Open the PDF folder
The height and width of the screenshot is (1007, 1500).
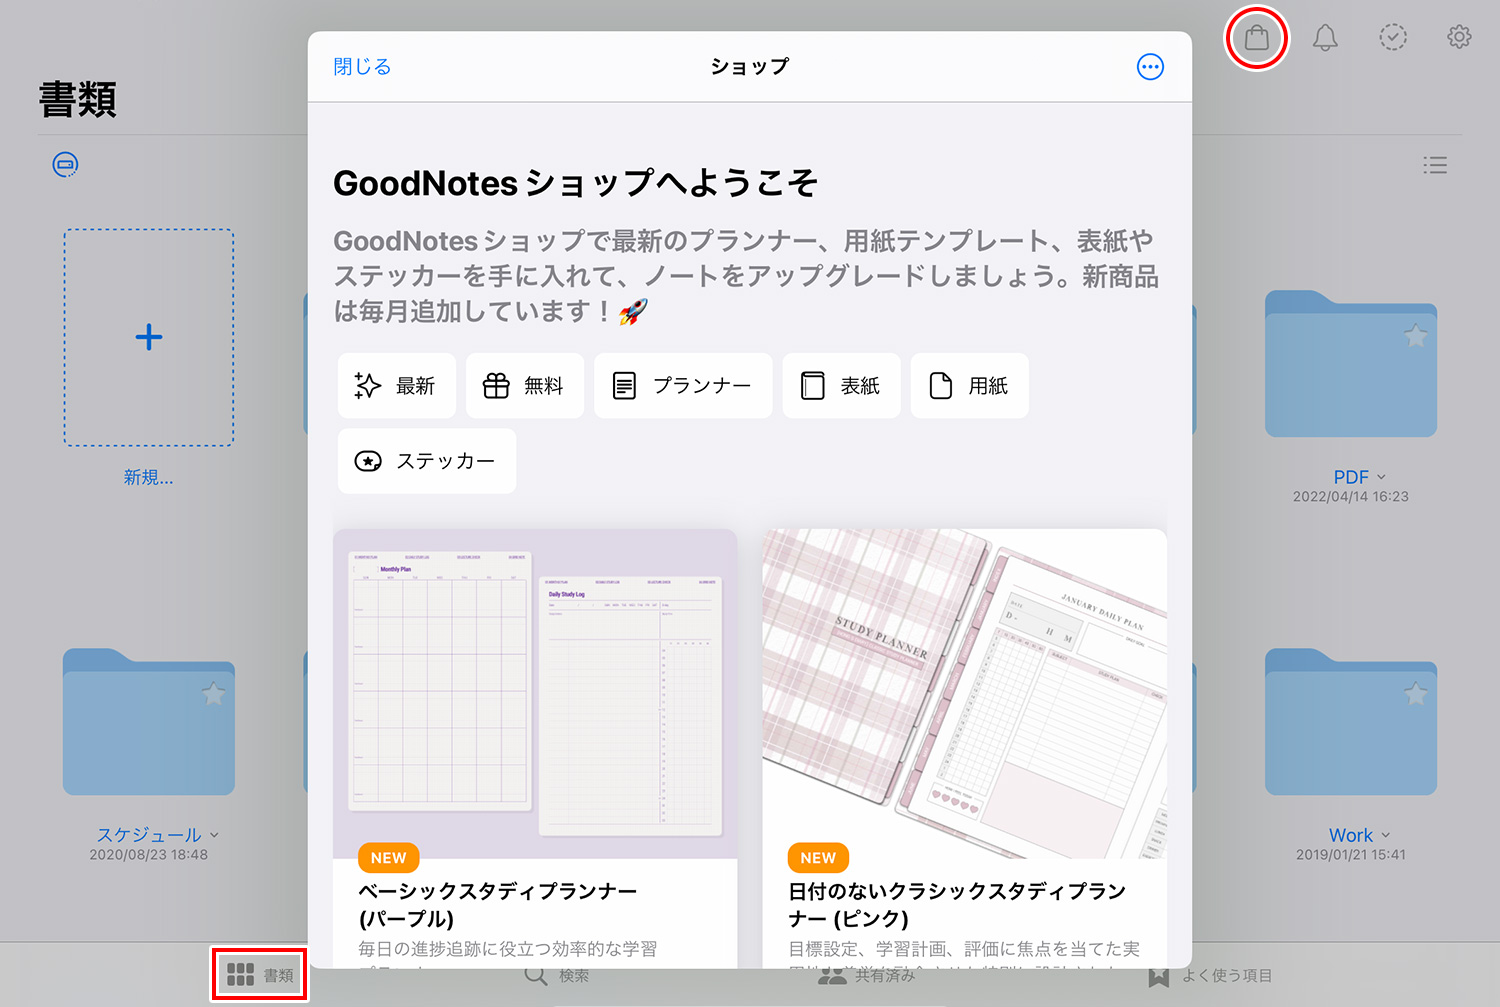pyautogui.click(x=1351, y=364)
